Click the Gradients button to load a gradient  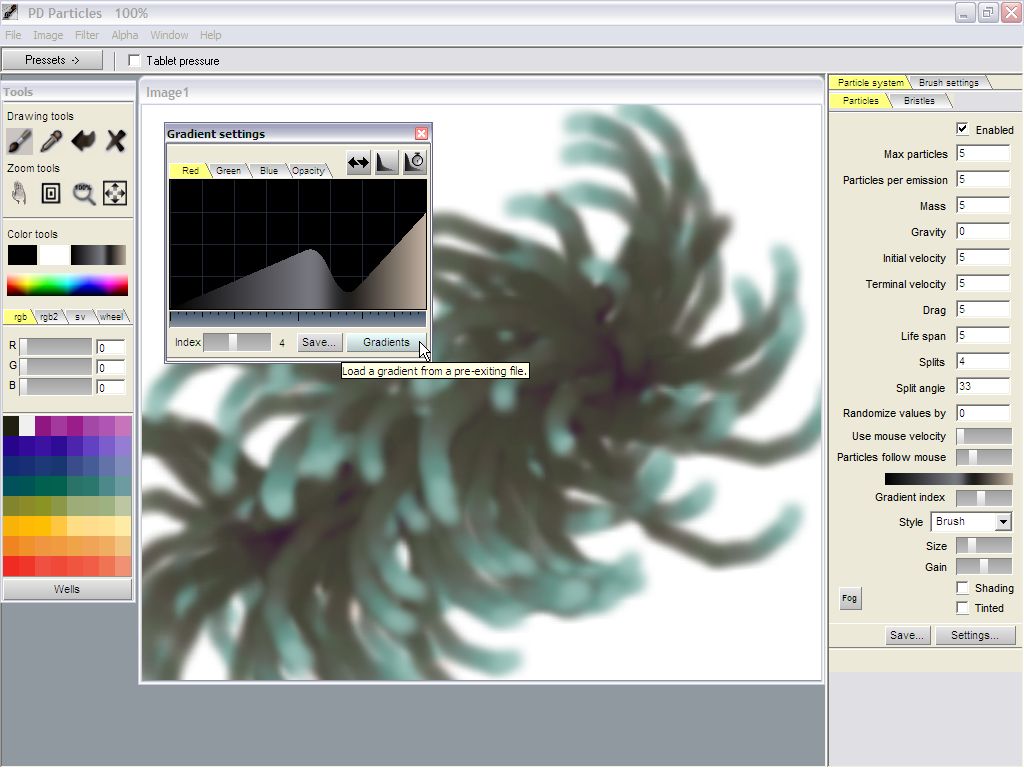386,342
